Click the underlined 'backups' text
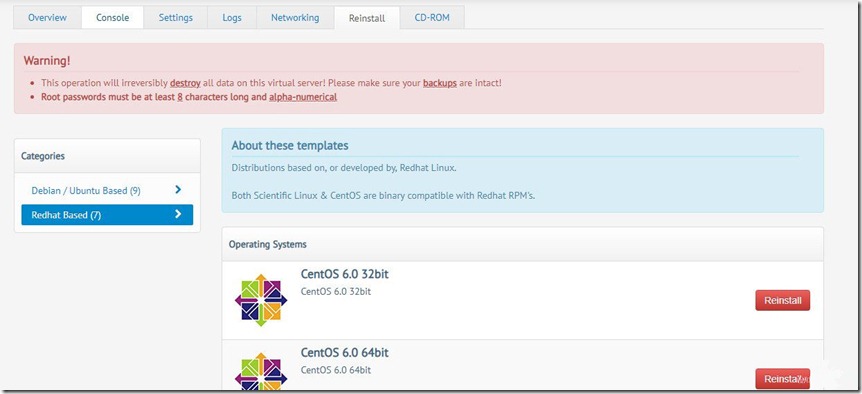 (440, 83)
